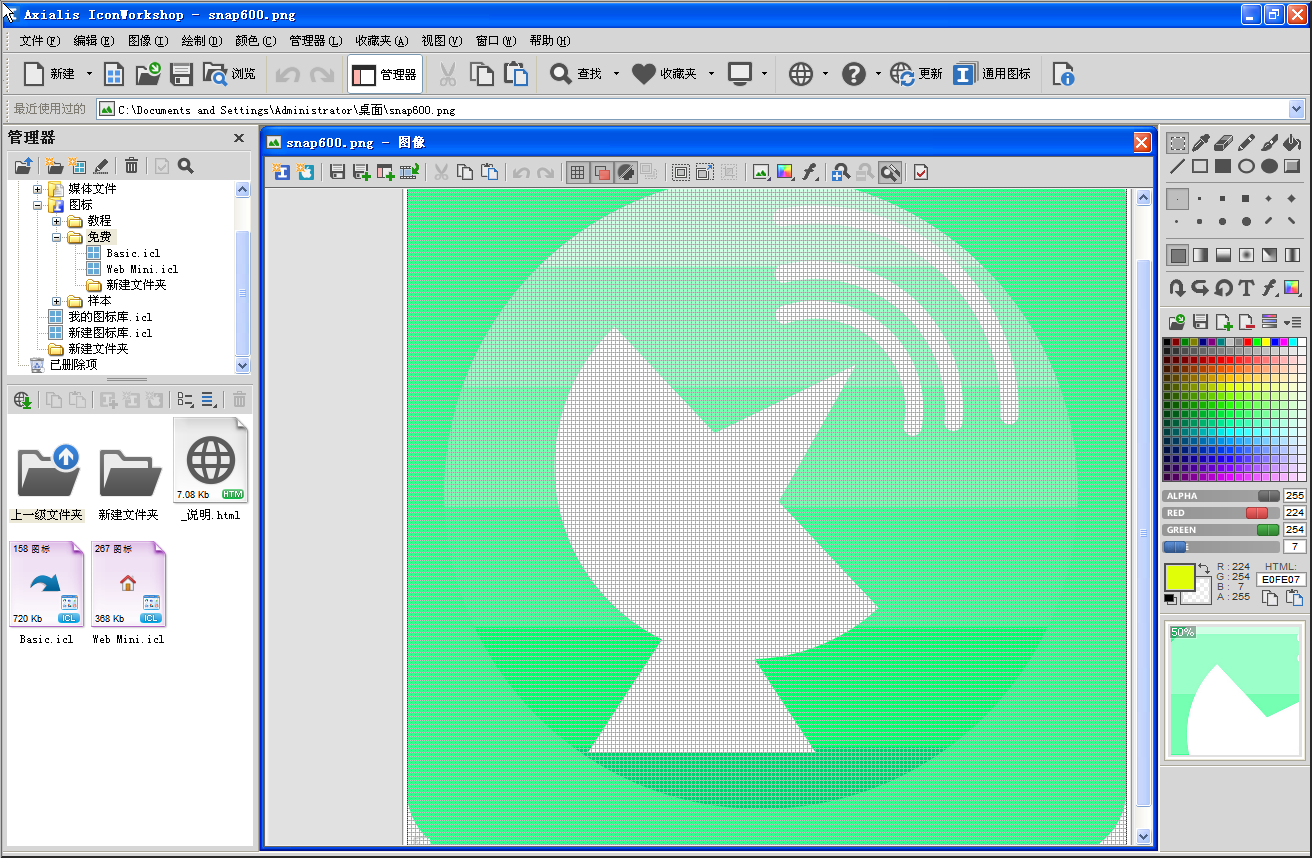Image resolution: width=1312 pixels, height=858 pixels.
Task: Toggle the solid fill mode button
Action: pos(1178,255)
